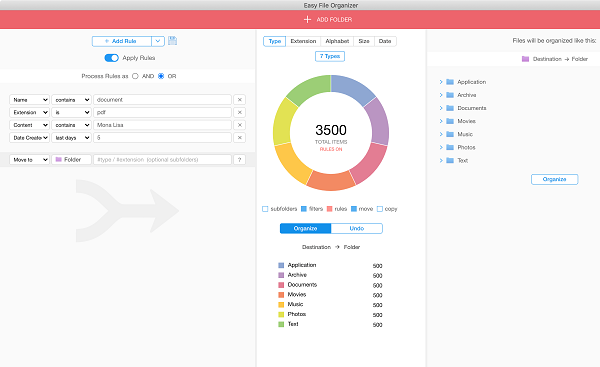Toggle the rules checkbox
Viewport: 600px width, 367px height.
329,209
